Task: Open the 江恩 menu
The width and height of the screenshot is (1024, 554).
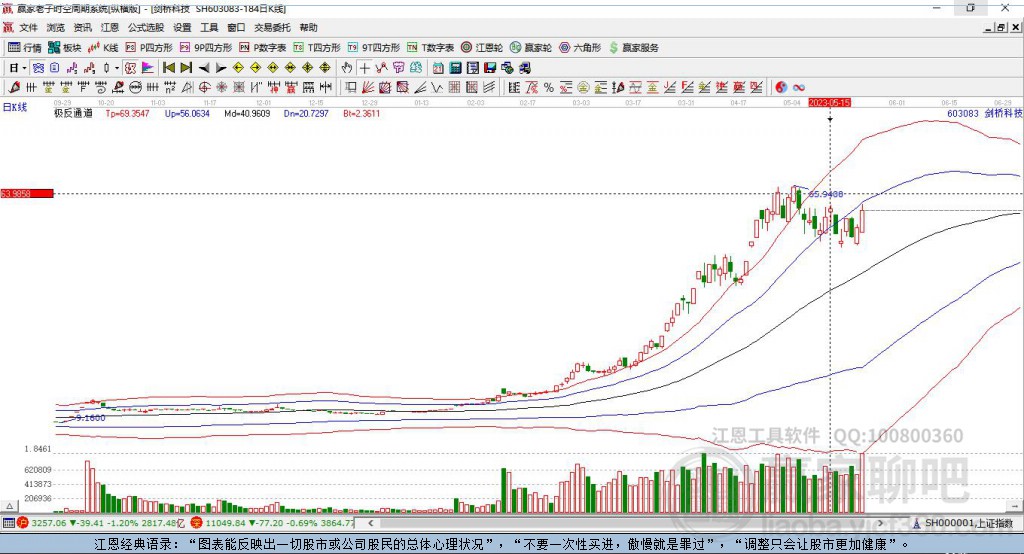Action: coord(110,27)
